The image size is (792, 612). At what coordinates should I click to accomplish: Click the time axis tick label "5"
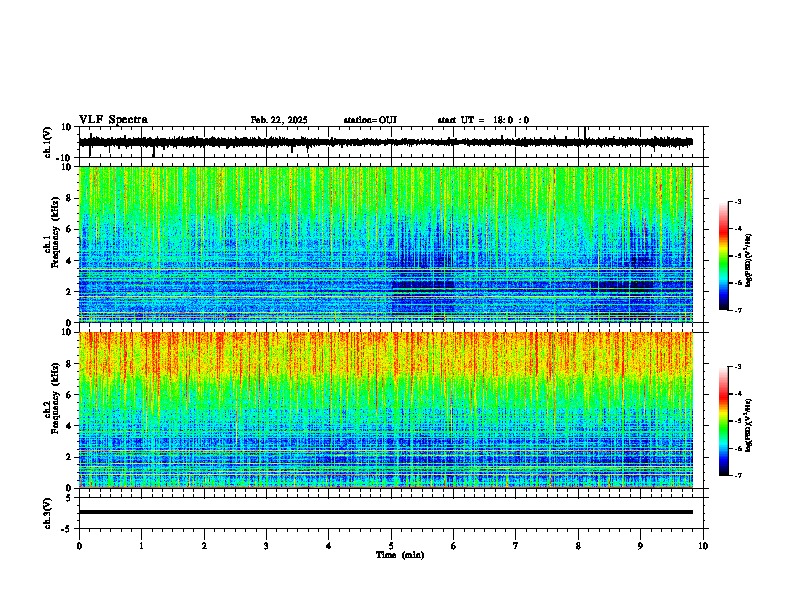tap(391, 546)
